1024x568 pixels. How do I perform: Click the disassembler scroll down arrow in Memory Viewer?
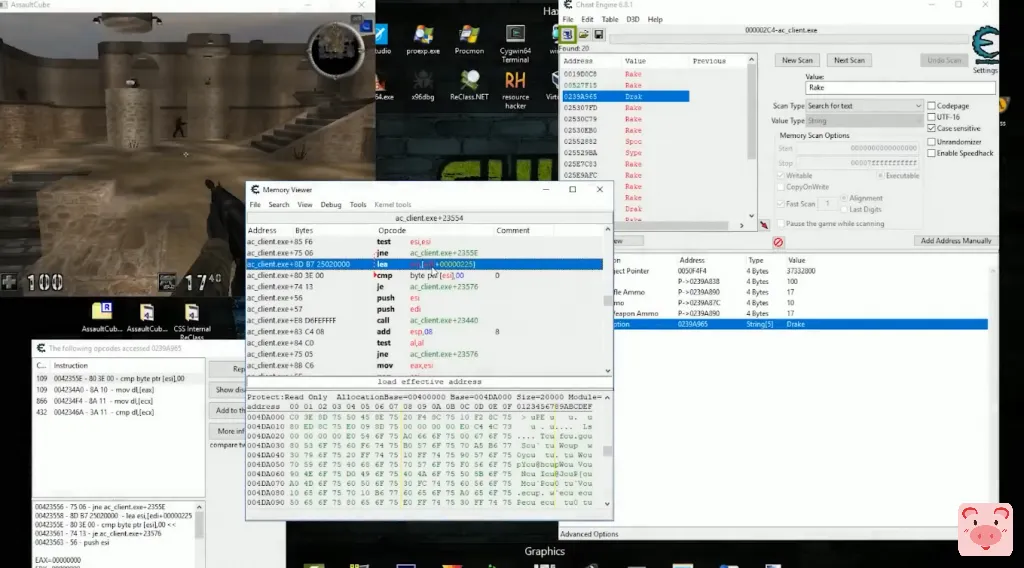coord(607,371)
